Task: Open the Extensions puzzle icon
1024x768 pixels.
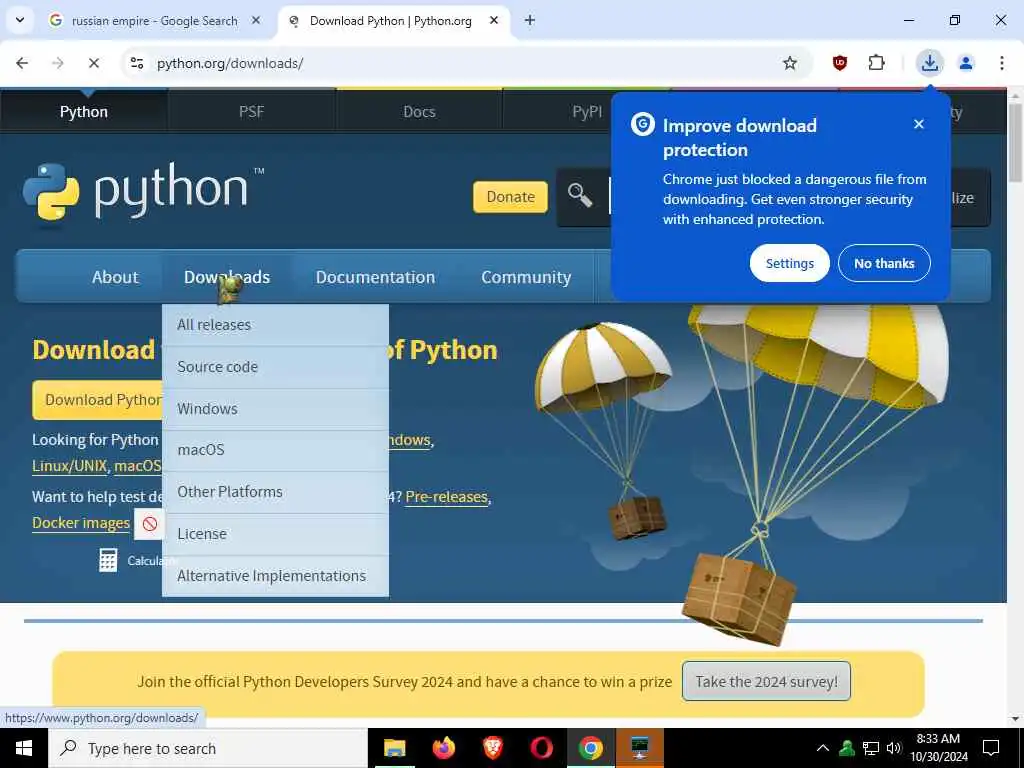Action: (x=876, y=63)
